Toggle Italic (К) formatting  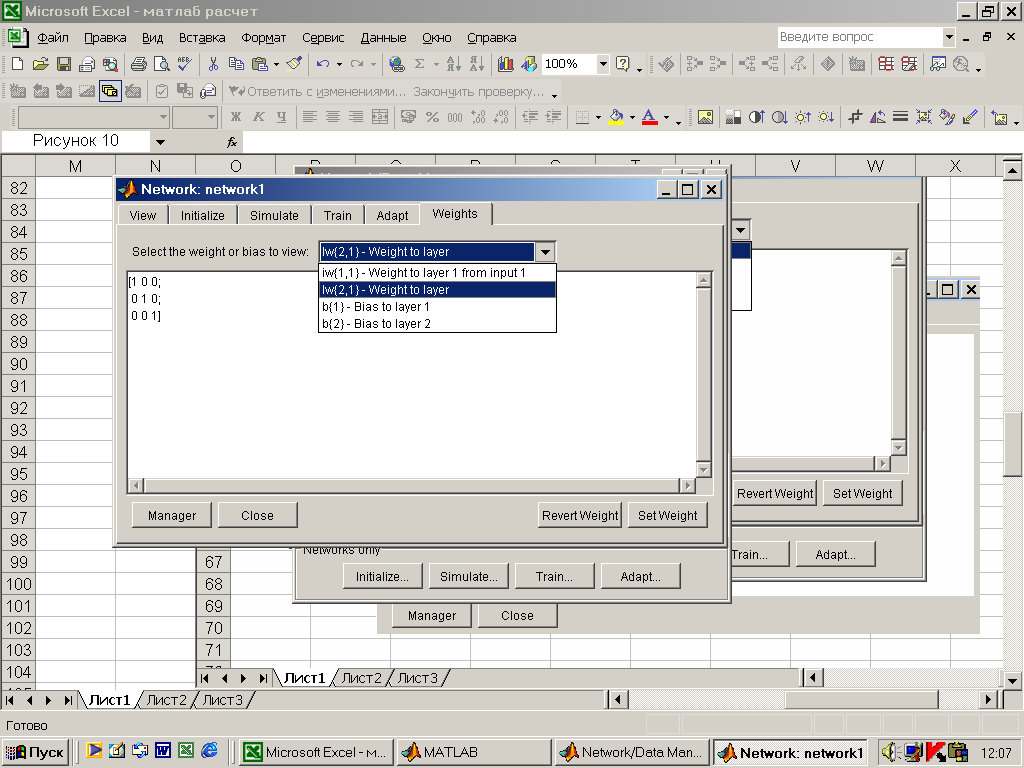click(259, 117)
